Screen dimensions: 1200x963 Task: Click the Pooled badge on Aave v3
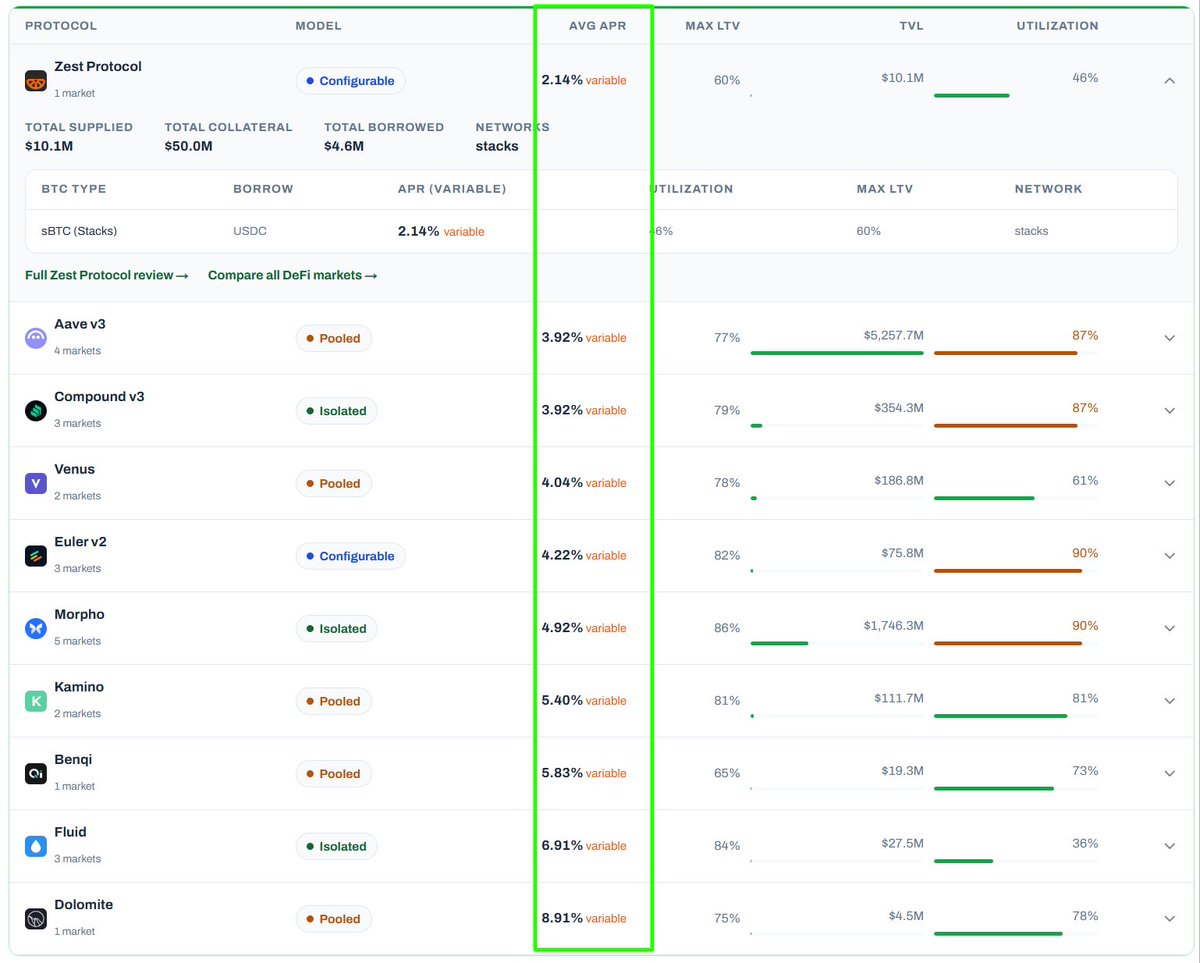pos(334,338)
